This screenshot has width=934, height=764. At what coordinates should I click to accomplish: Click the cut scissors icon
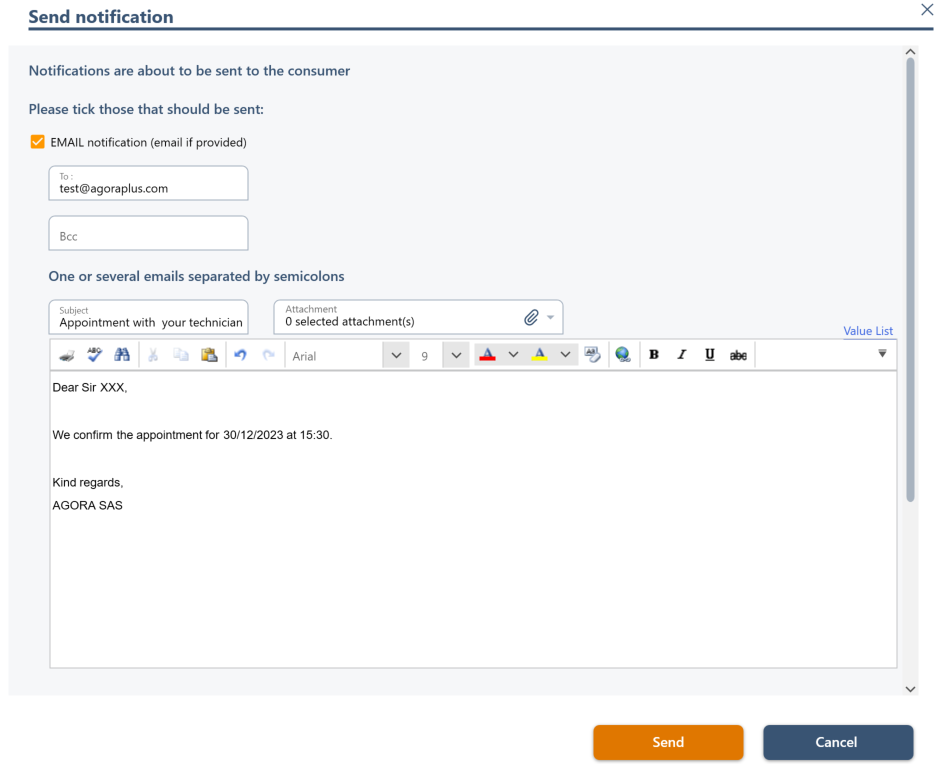coord(153,355)
